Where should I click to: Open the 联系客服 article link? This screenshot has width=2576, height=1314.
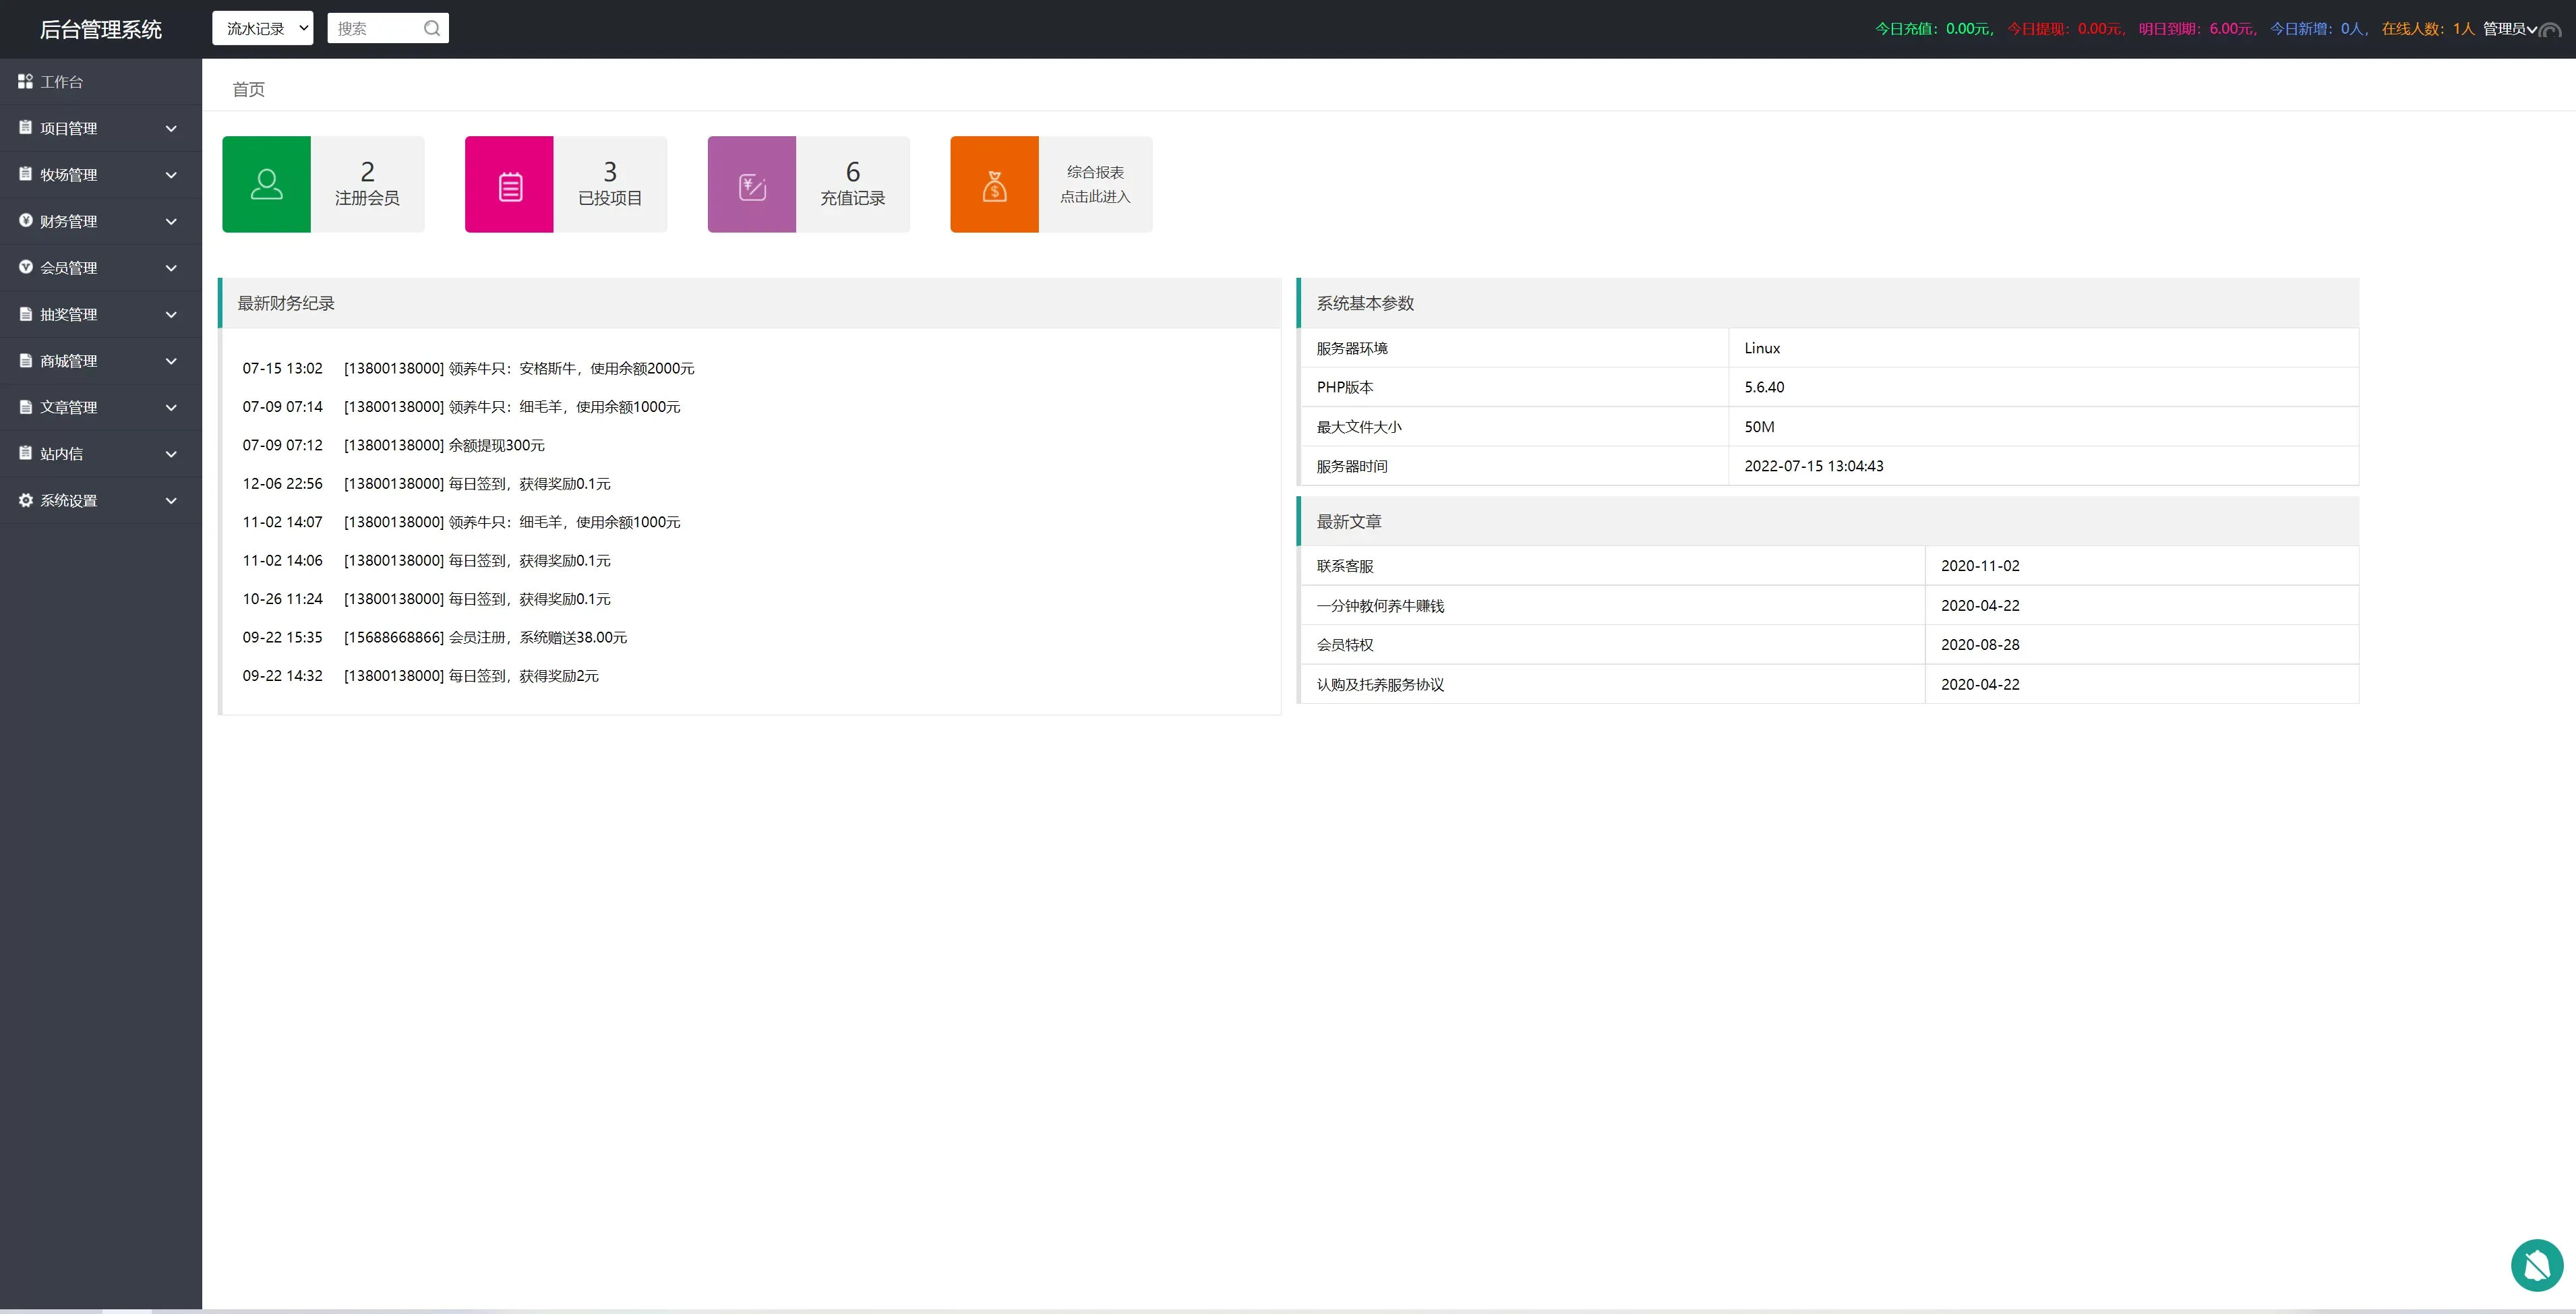tap(1344, 566)
